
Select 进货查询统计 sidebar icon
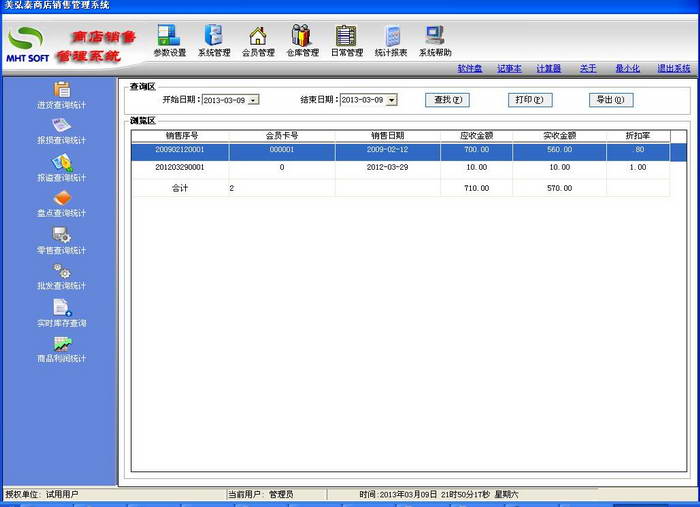62,90
